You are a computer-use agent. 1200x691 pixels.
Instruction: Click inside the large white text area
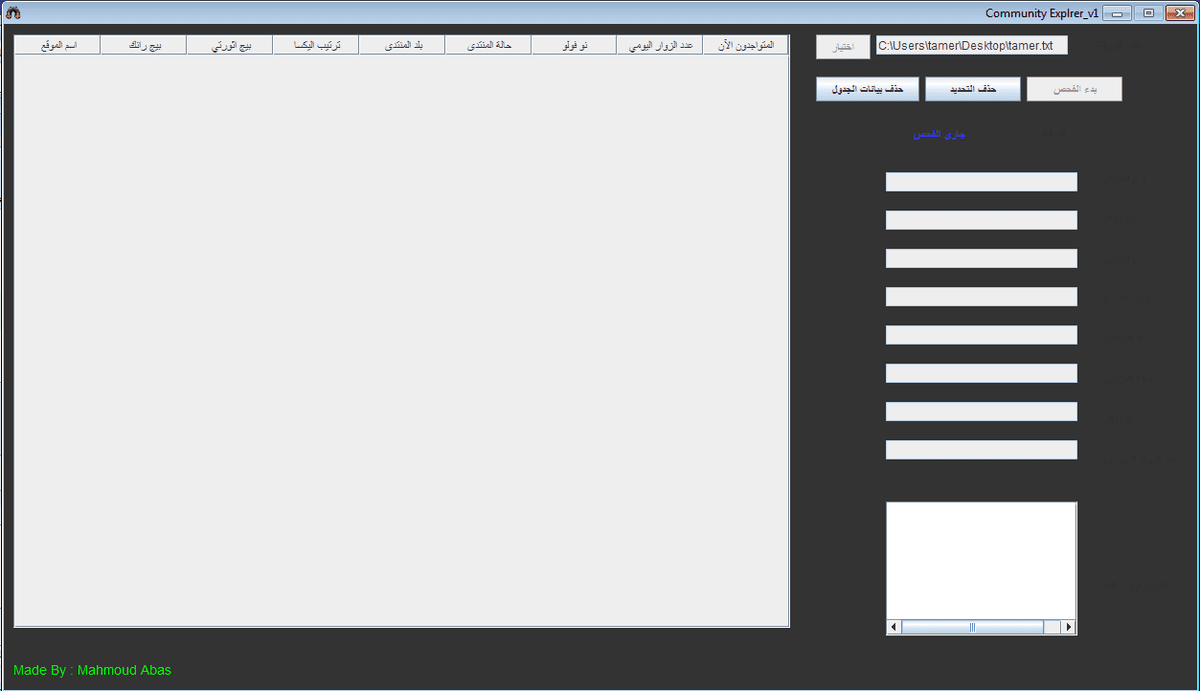tap(981, 560)
